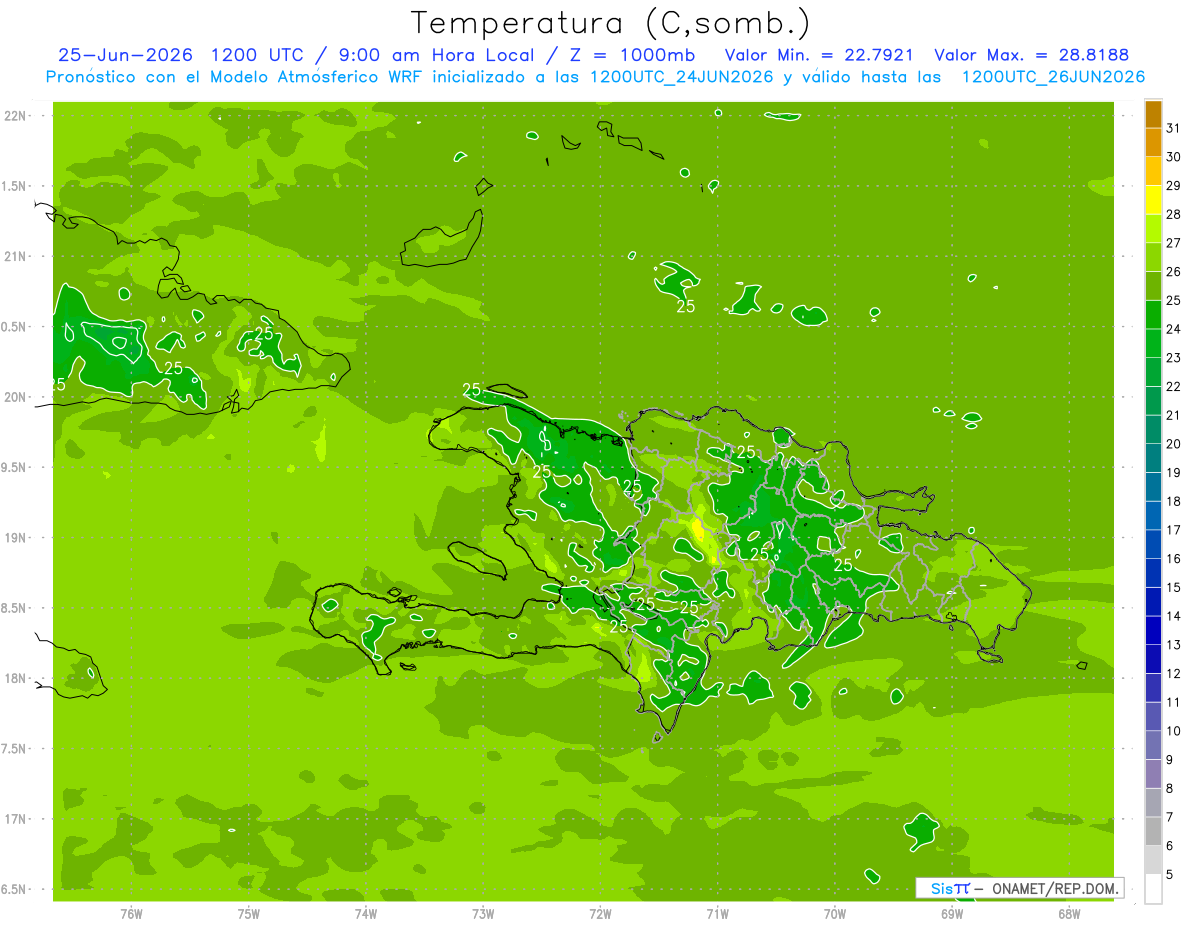Screen dimensions: 1200x927
Task: Click the '5' value on the color scale
Action: point(1170,875)
